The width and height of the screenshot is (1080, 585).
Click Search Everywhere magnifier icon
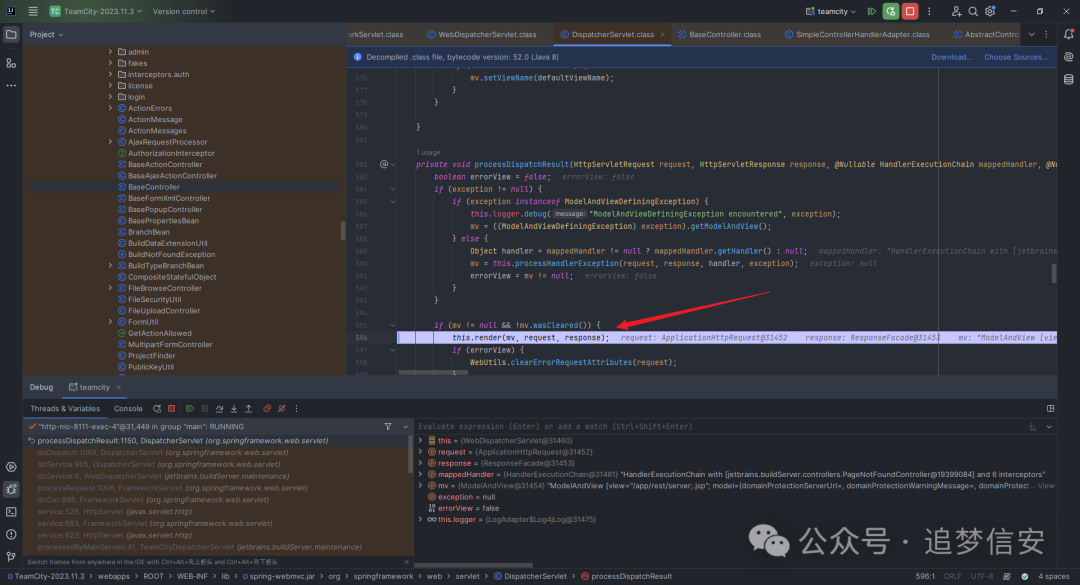pos(973,11)
